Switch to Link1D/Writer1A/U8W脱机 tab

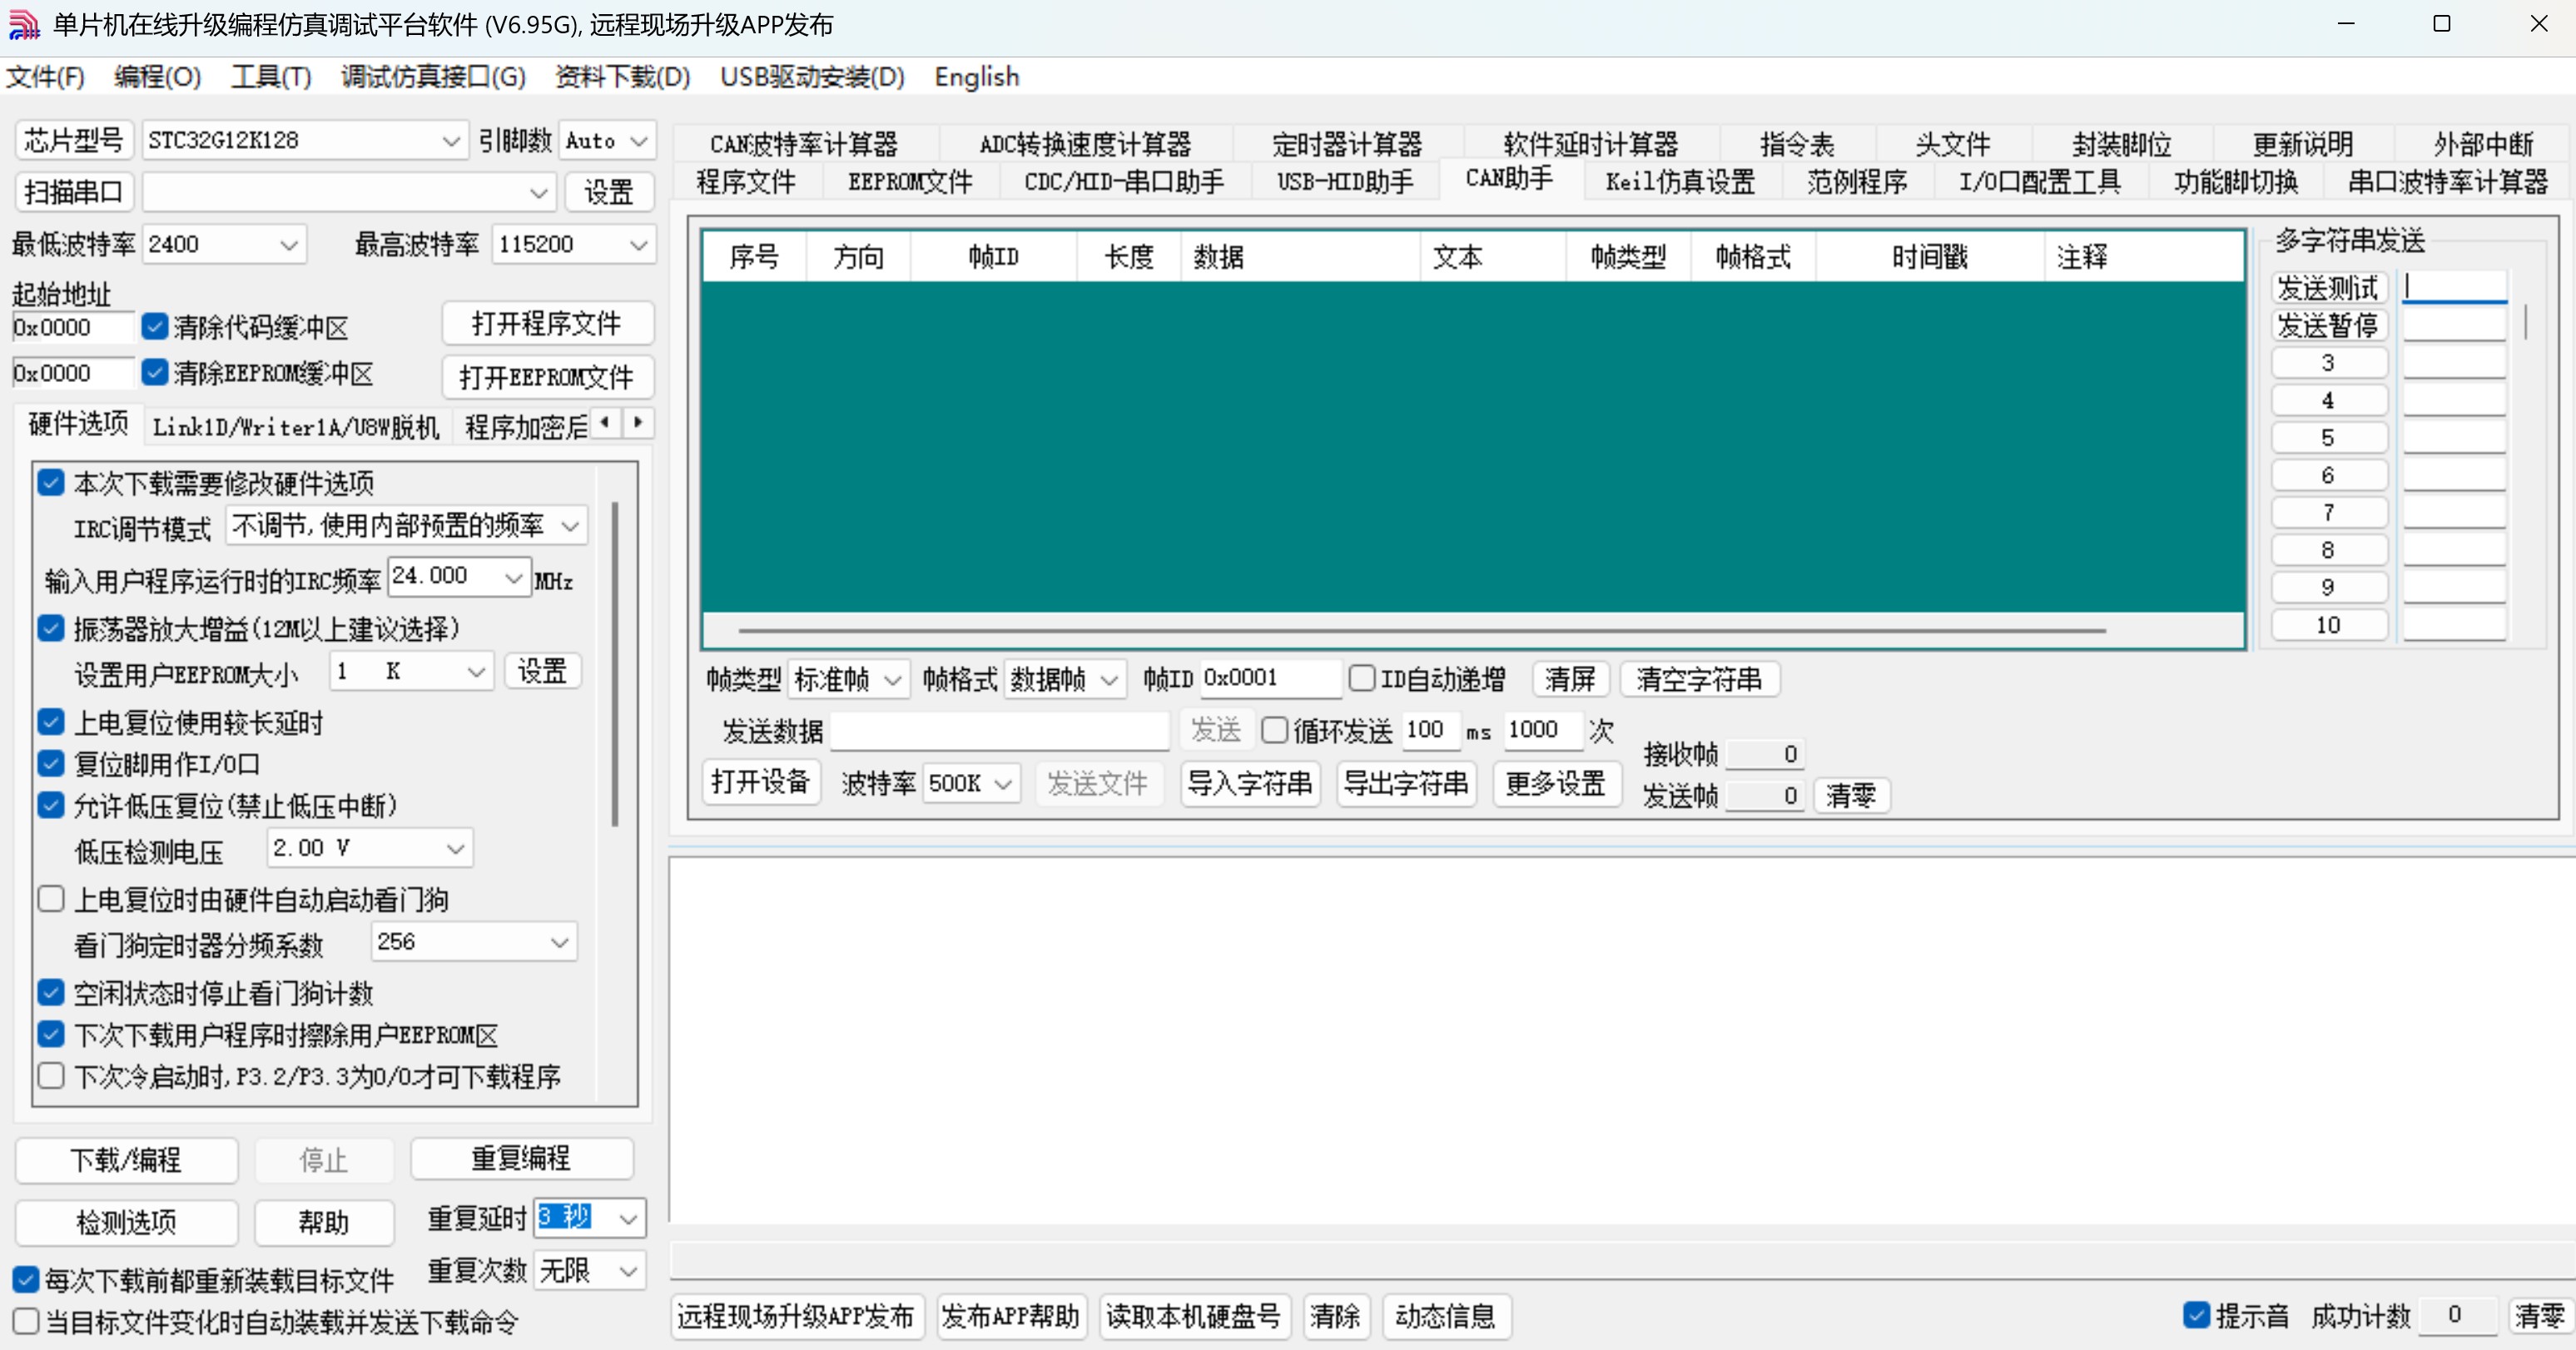[296, 427]
